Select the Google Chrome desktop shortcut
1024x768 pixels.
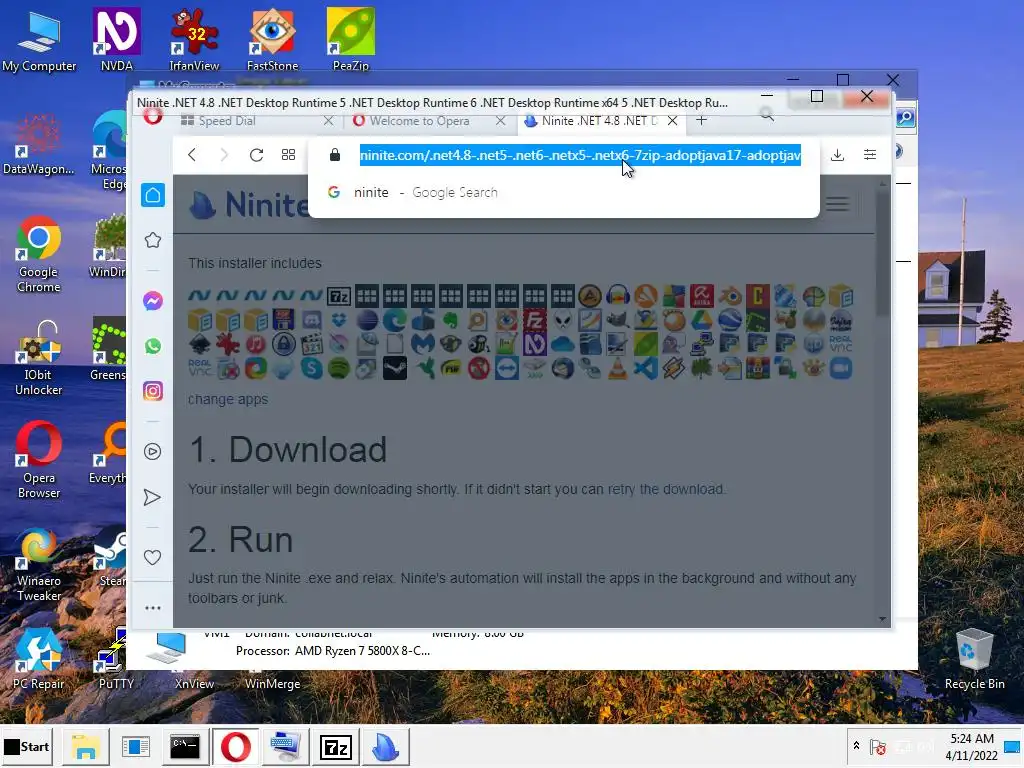tap(39, 253)
